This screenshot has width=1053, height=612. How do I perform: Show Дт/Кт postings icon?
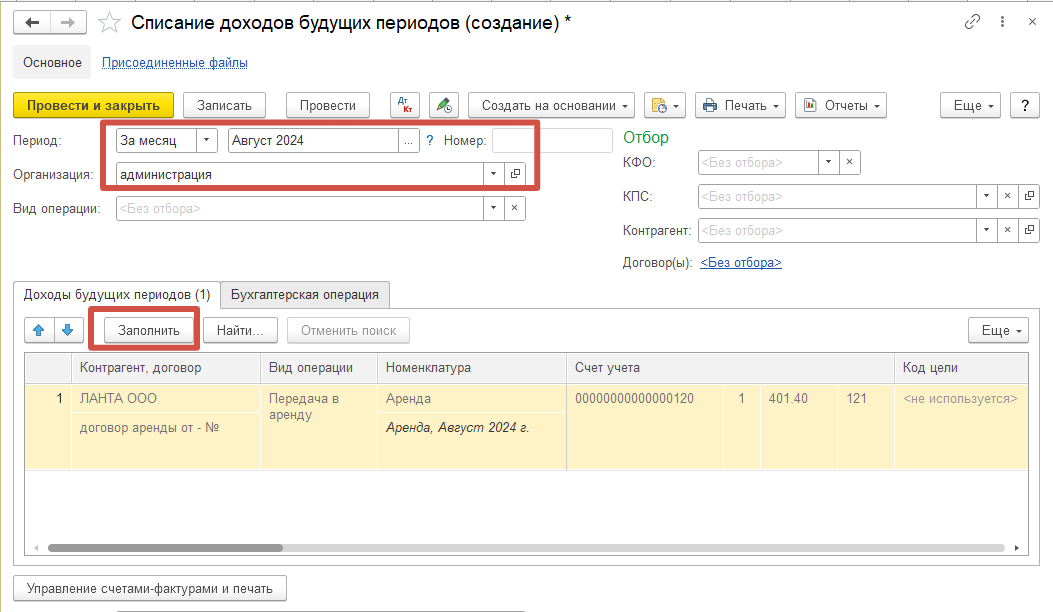click(405, 105)
